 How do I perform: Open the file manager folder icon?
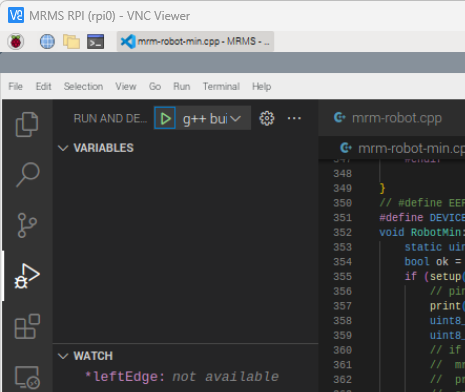pyautogui.click(x=71, y=42)
